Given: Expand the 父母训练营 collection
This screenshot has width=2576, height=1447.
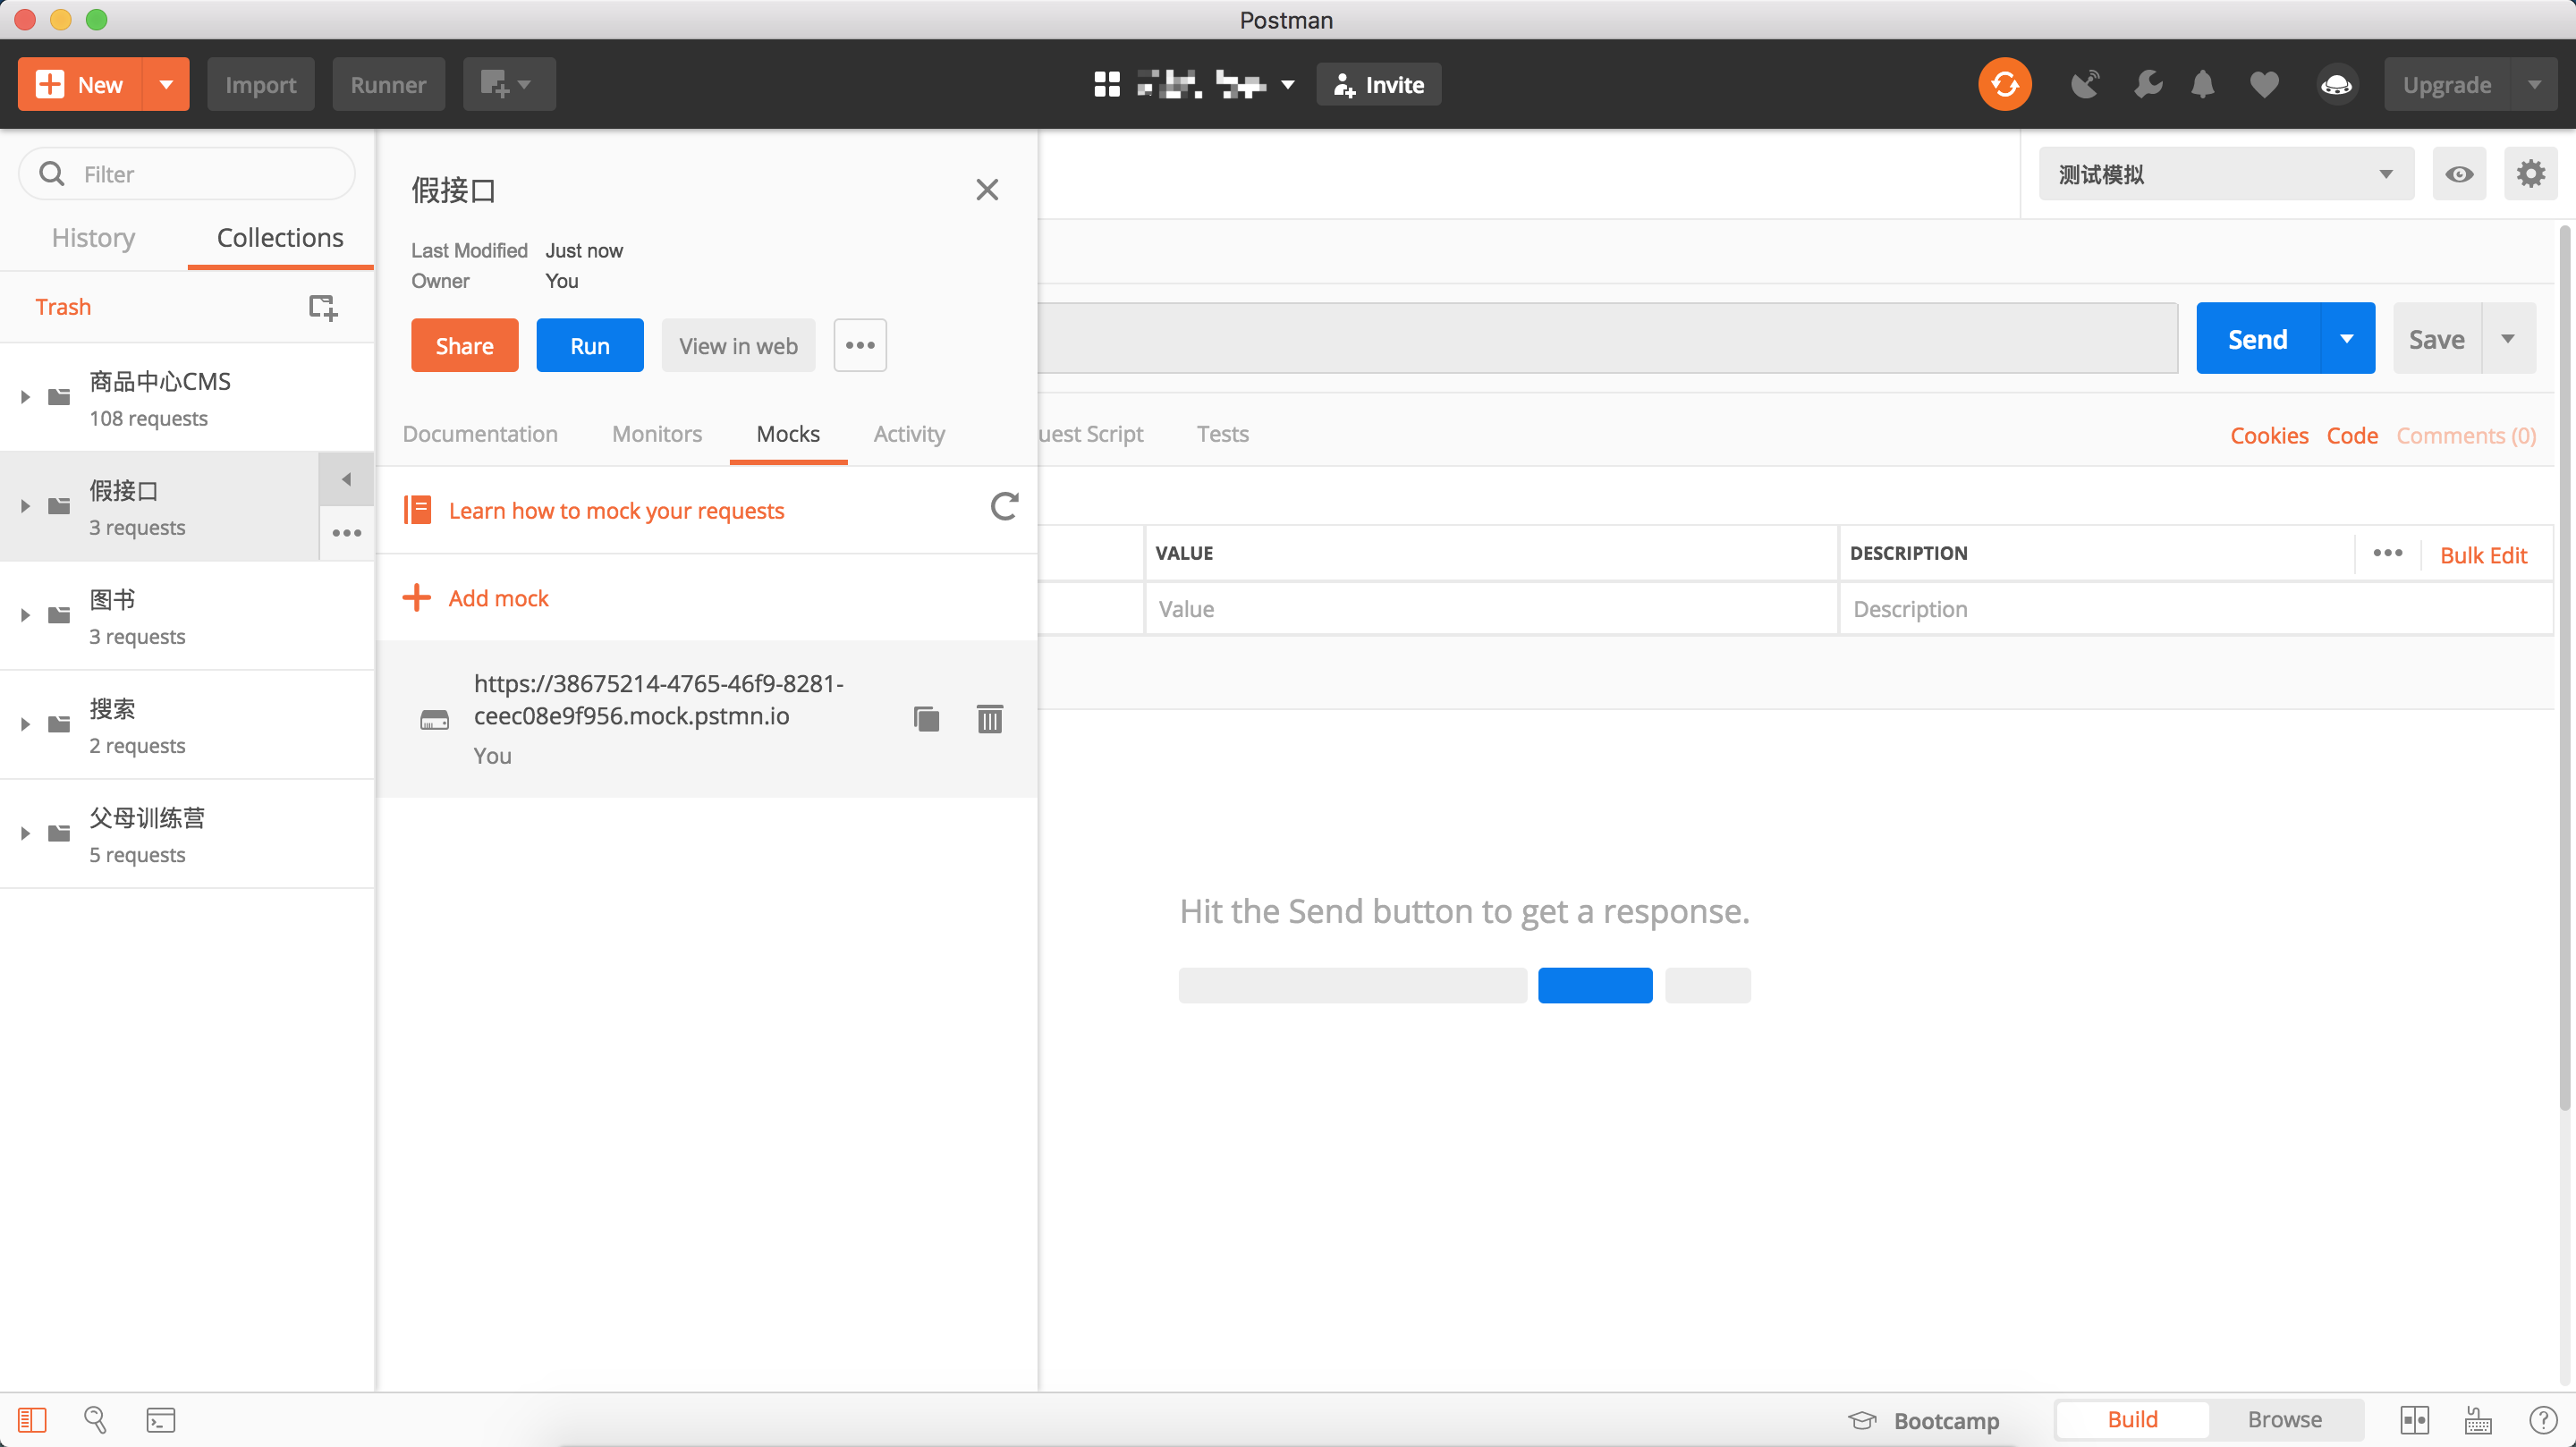Looking at the screenshot, I should [x=26, y=833].
